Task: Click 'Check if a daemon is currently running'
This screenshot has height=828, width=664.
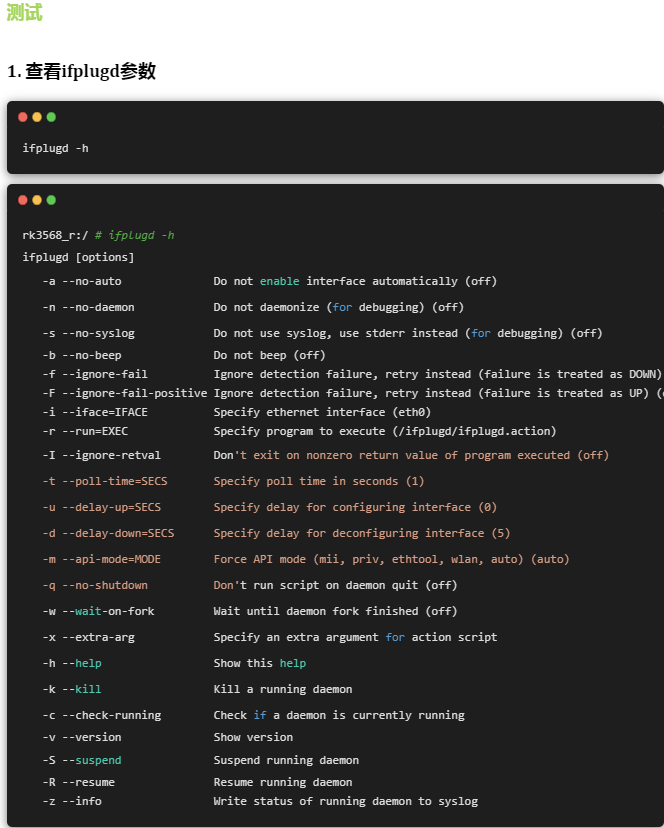Action: click(x=339, y=715)
